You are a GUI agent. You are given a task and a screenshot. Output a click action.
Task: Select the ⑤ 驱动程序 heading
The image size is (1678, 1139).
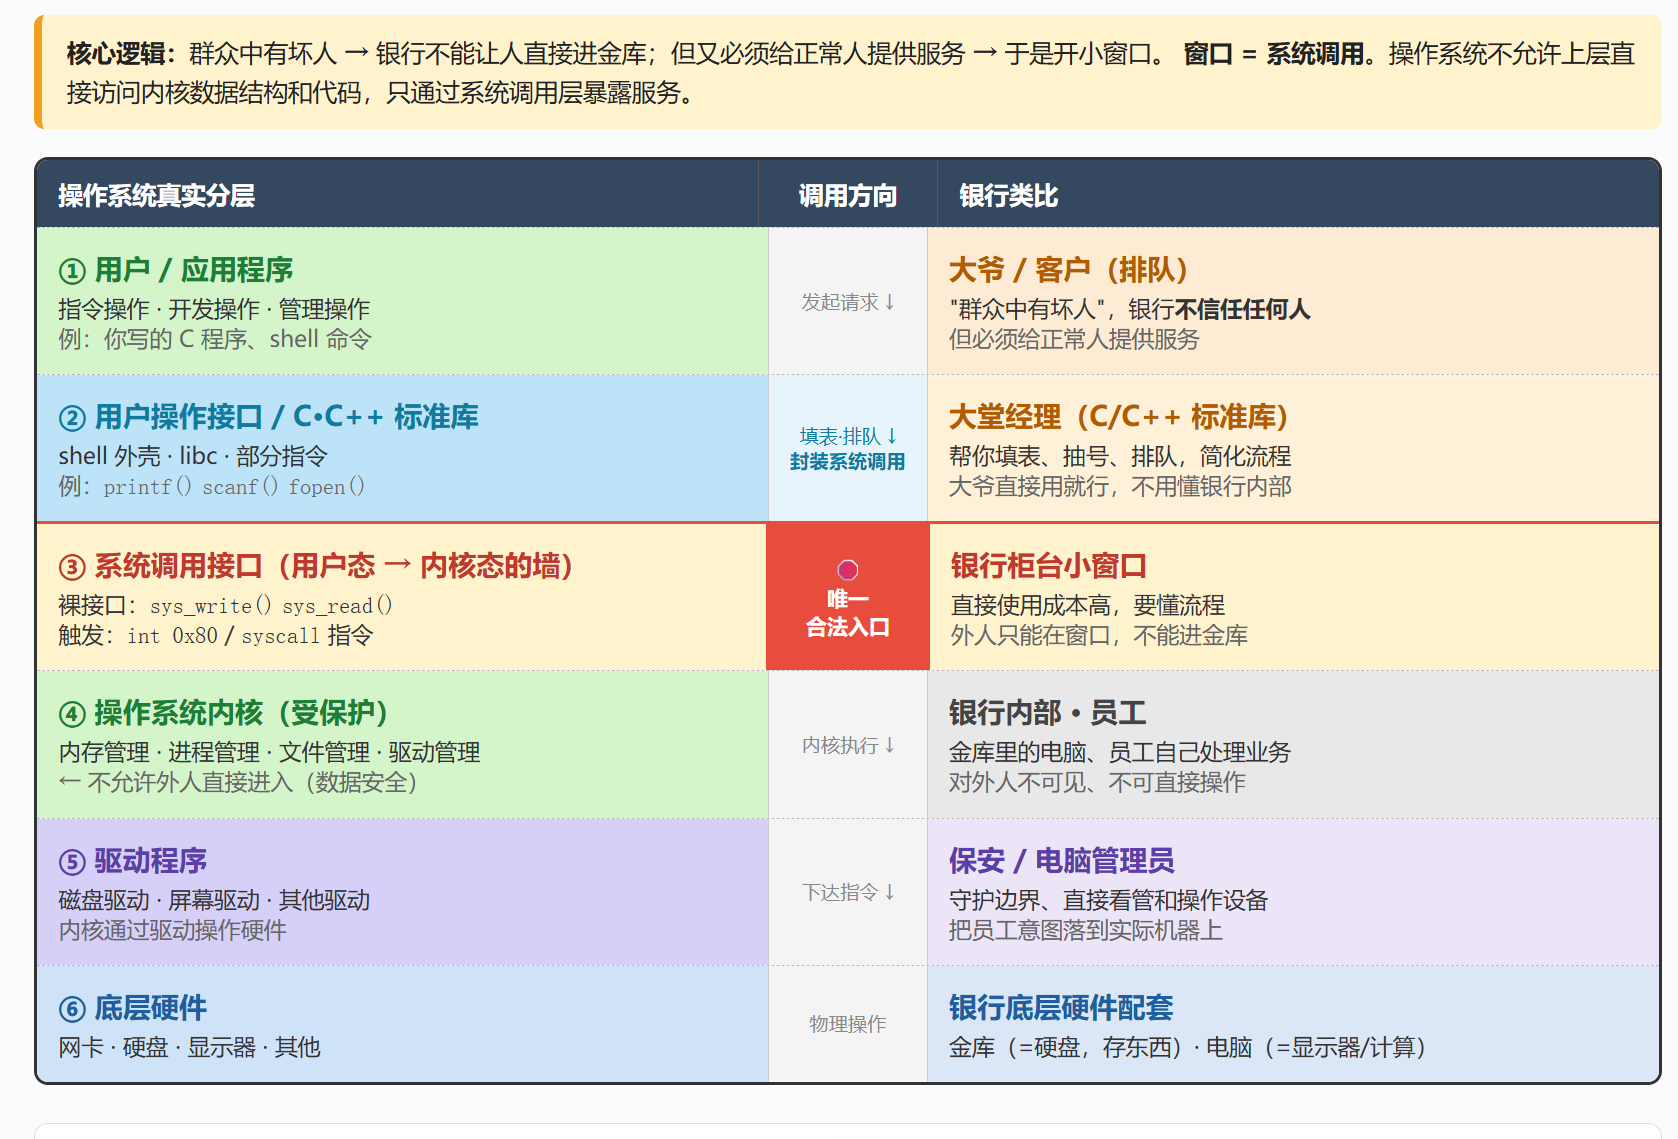pos(133,861)
